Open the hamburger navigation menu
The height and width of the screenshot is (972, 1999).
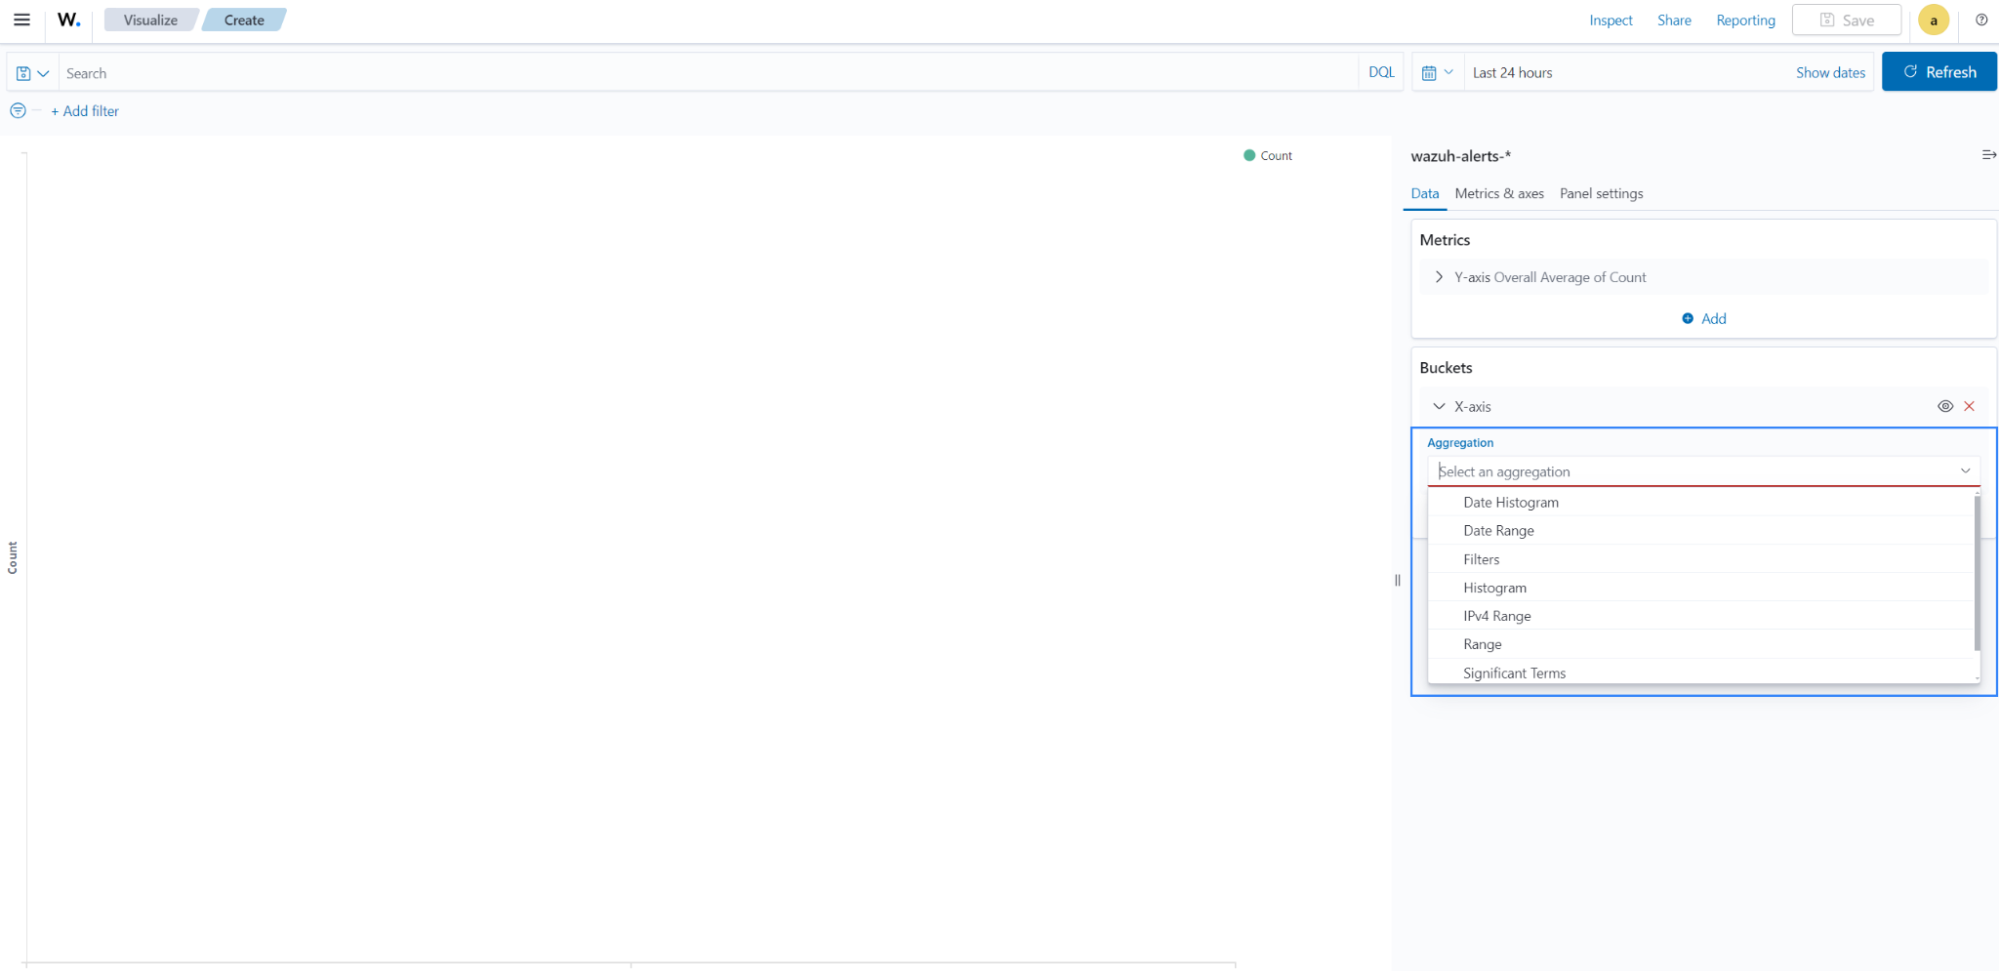(x=21, y=20)
